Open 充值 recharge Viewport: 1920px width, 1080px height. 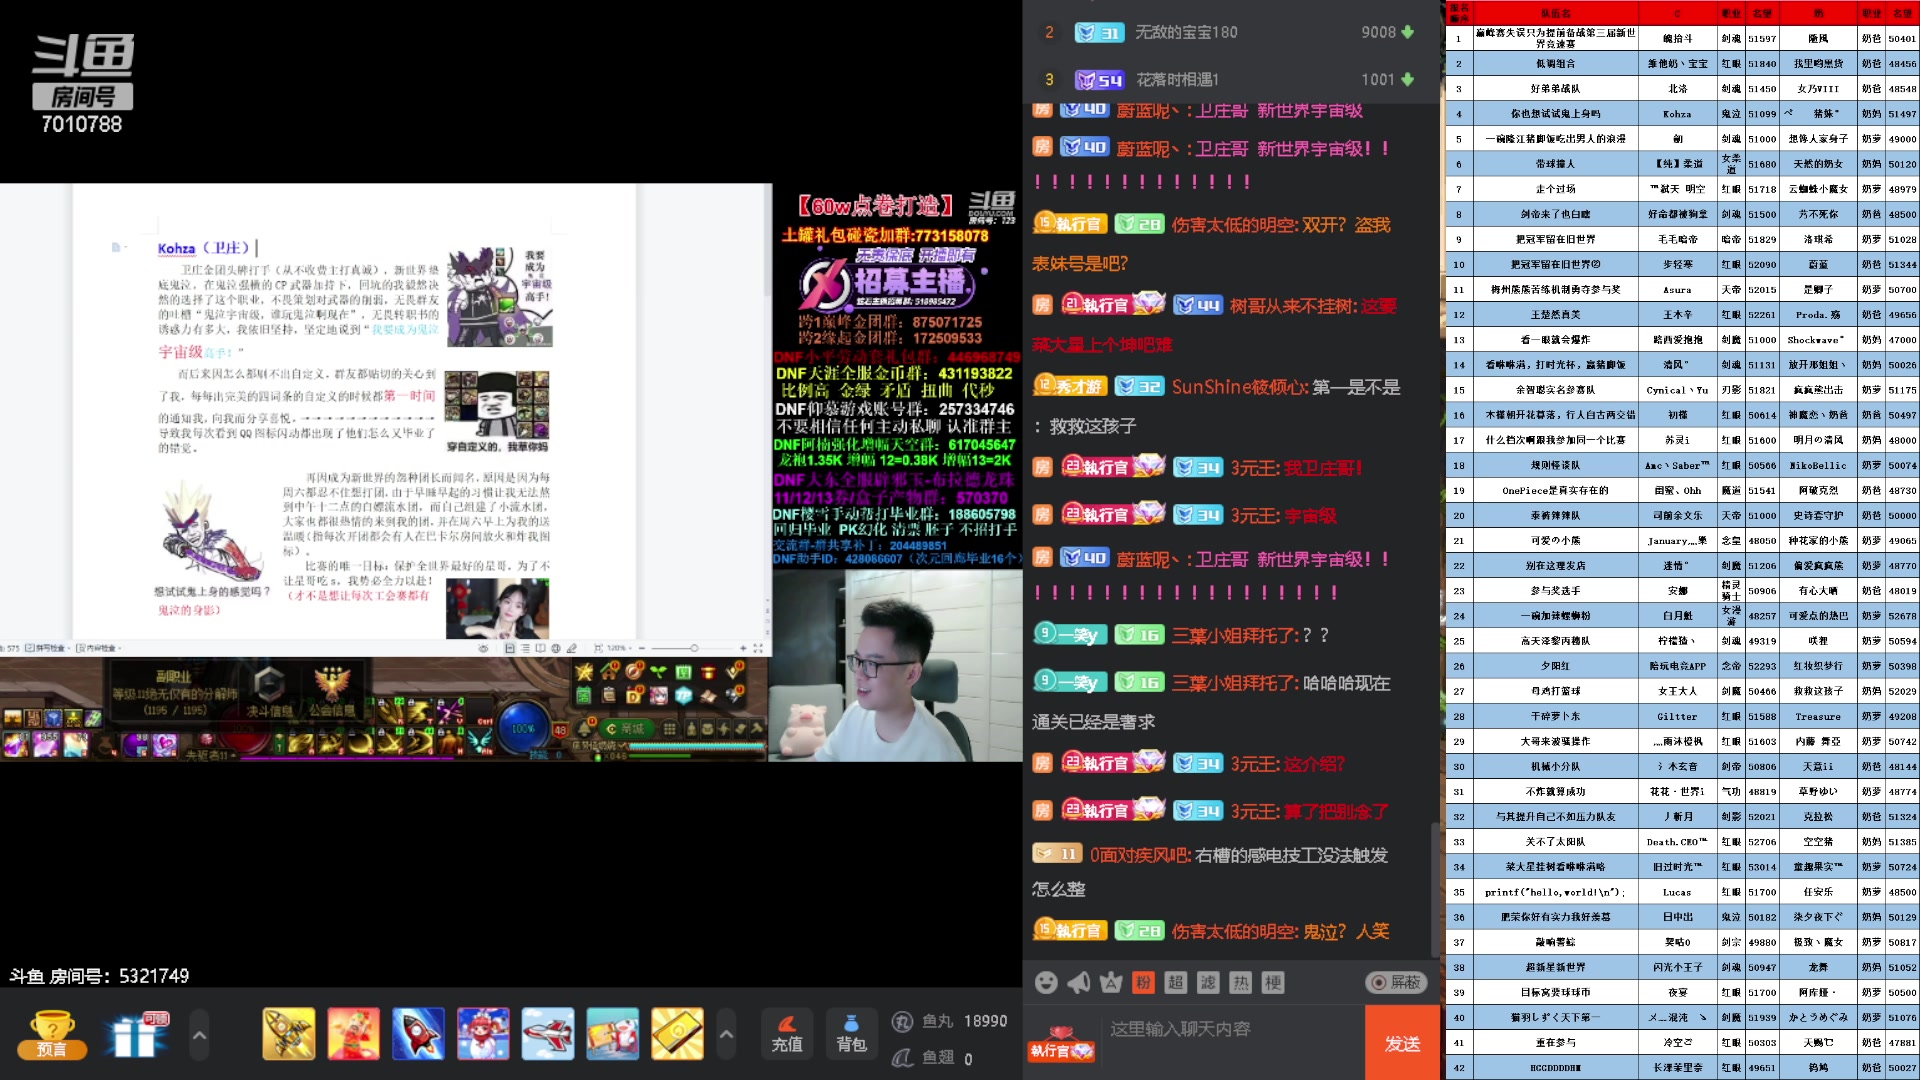click(787, 1035)
